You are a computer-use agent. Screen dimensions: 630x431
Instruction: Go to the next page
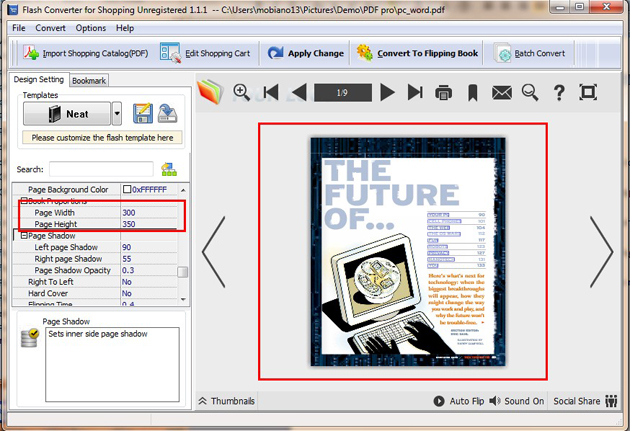[387, 92]
